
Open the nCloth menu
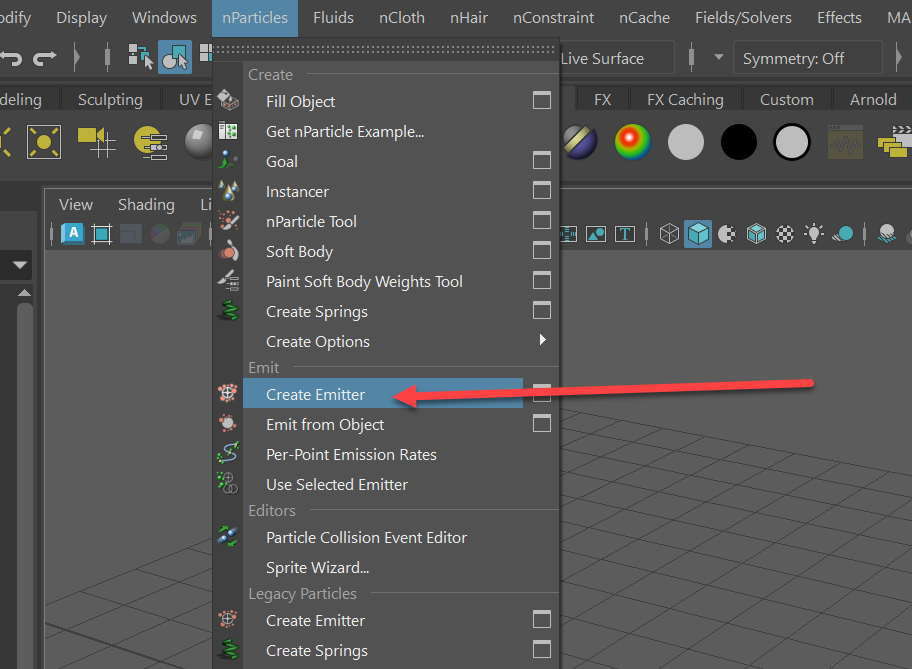[x=402, y=18]
